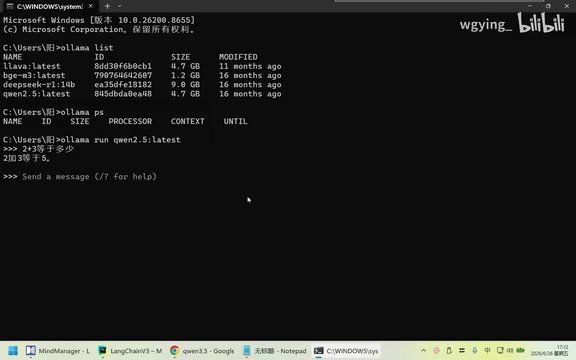Switch to the qwen3.5 Google Chrome window

click(202, 351)
